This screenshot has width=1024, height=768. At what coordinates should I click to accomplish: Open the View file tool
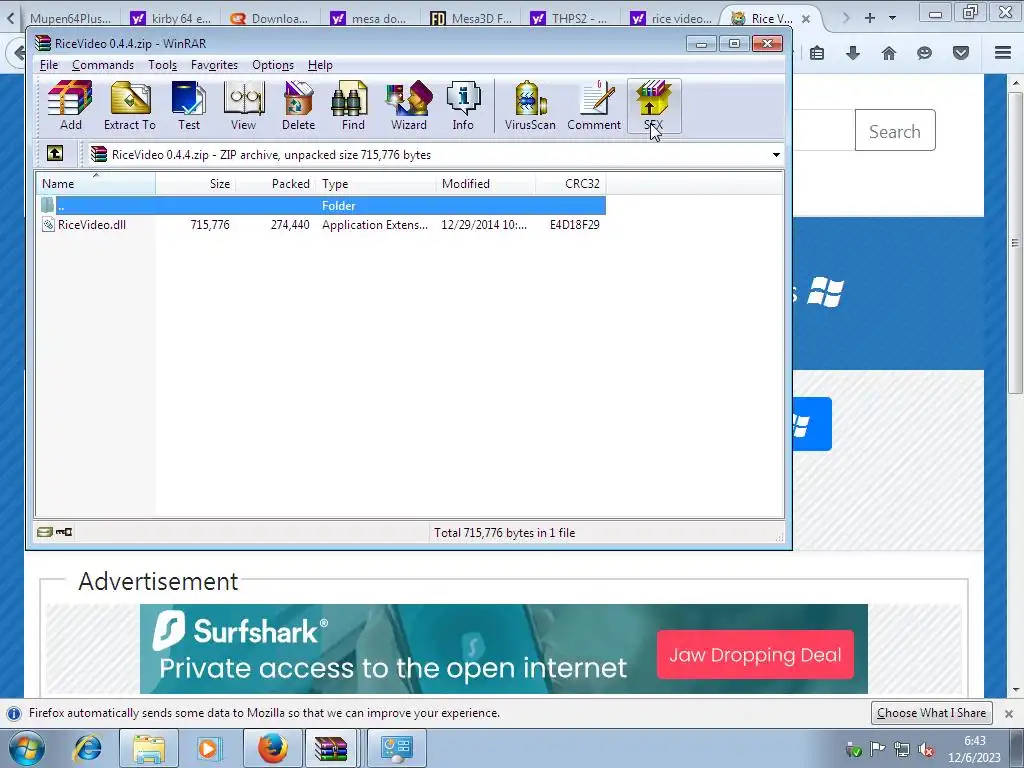pos(244,106)
